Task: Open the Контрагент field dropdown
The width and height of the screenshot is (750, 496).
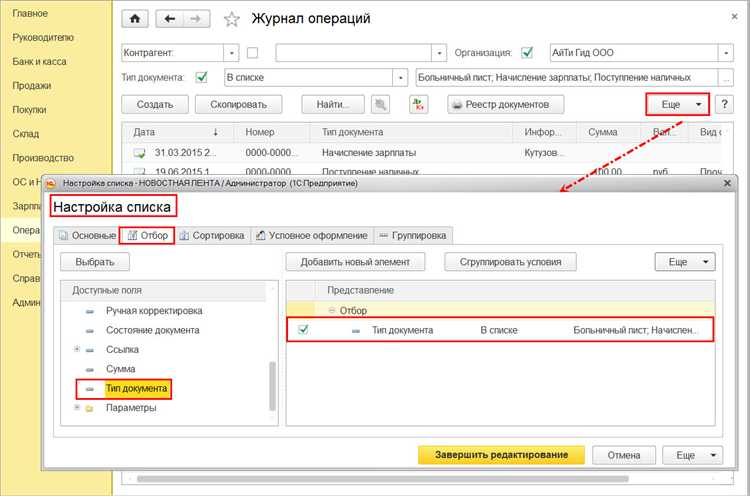Action: [232, 53]
